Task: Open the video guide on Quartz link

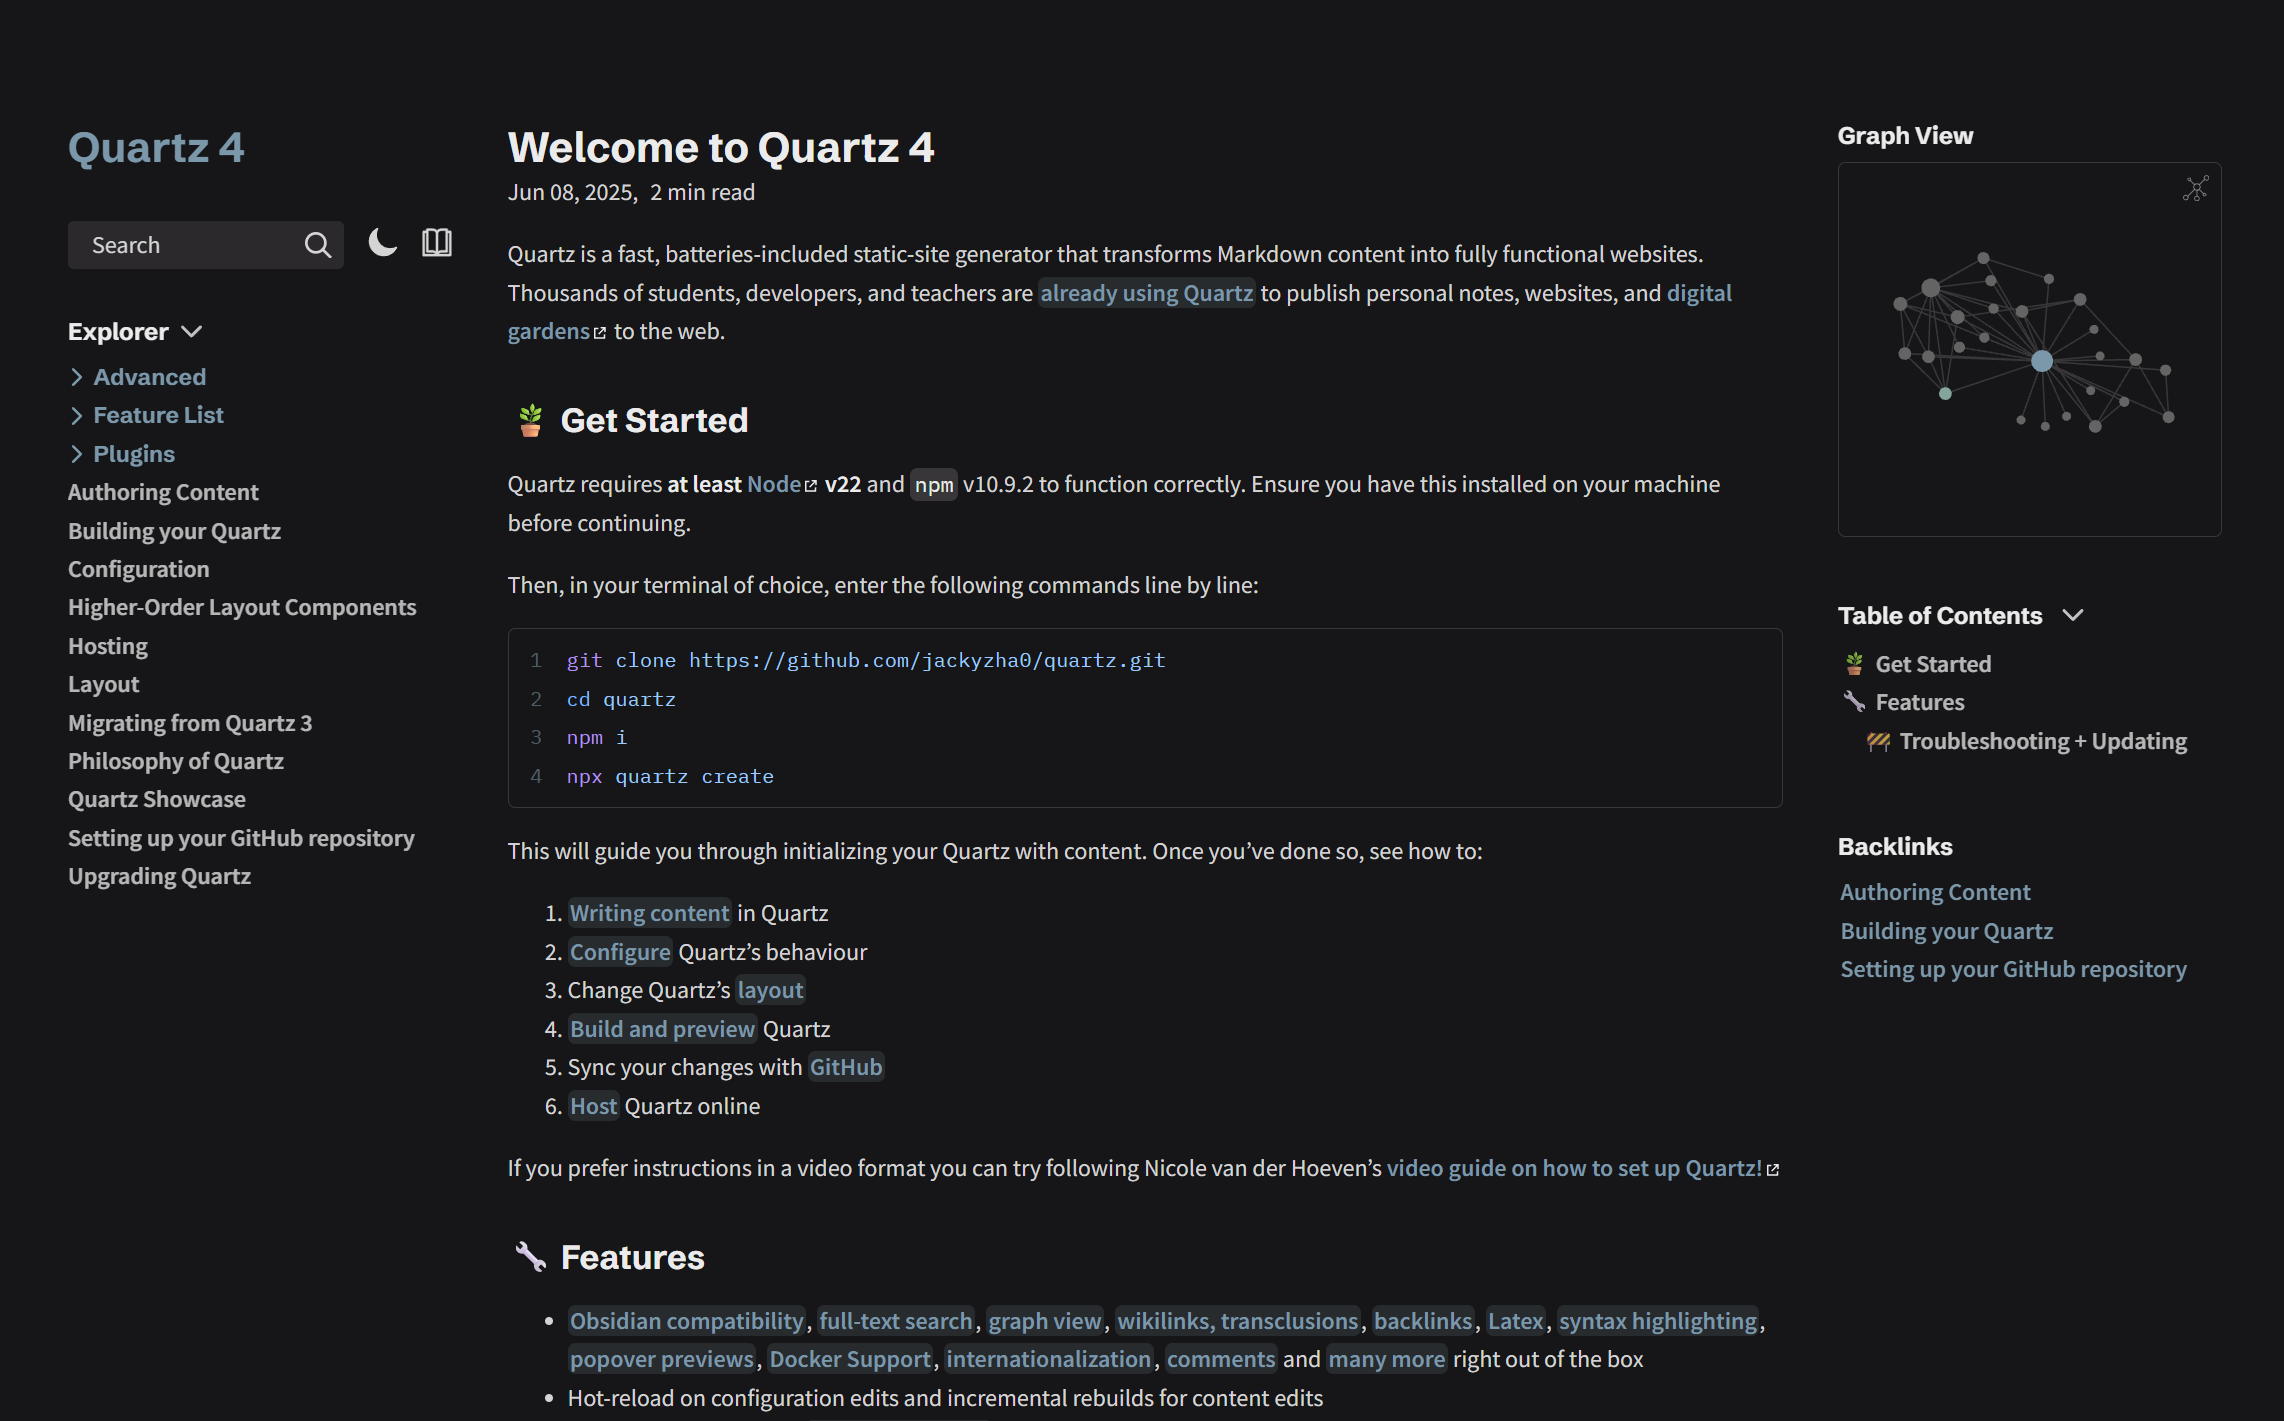Action: 1582,1168
